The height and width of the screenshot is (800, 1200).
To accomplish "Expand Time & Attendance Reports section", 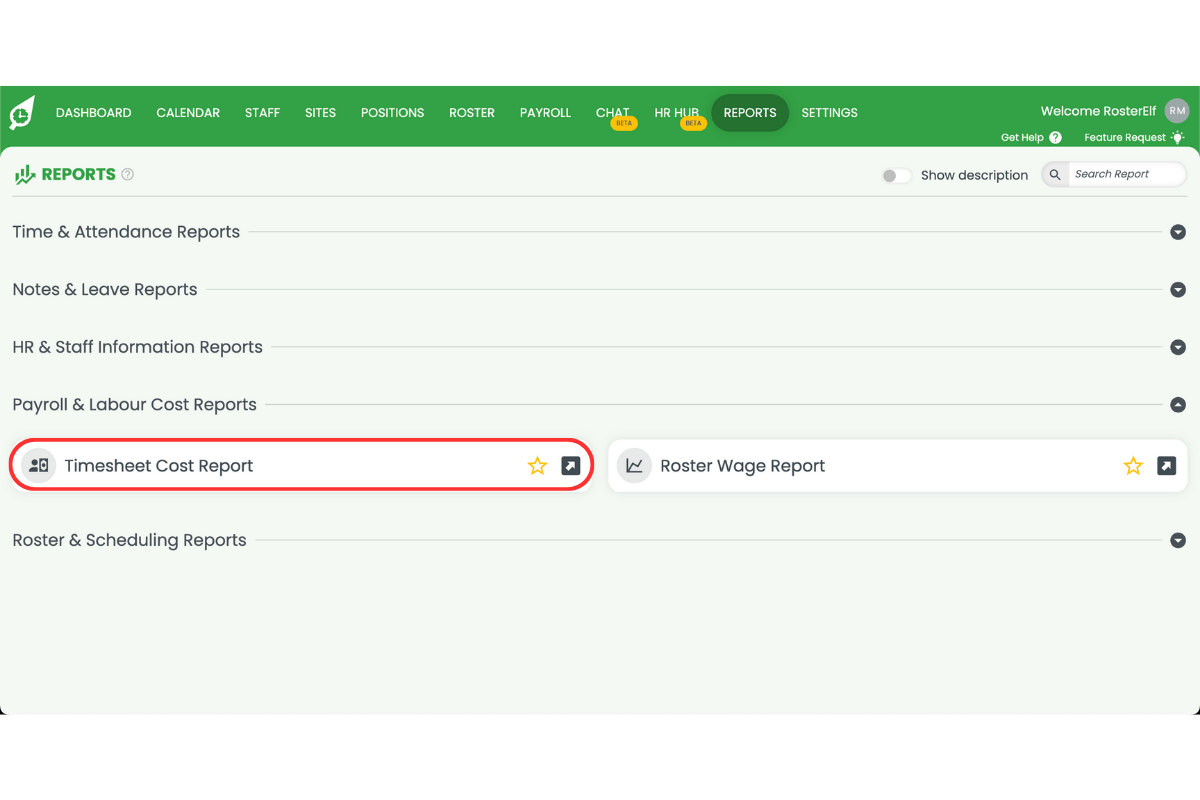I will click(x=1178, y=231).
